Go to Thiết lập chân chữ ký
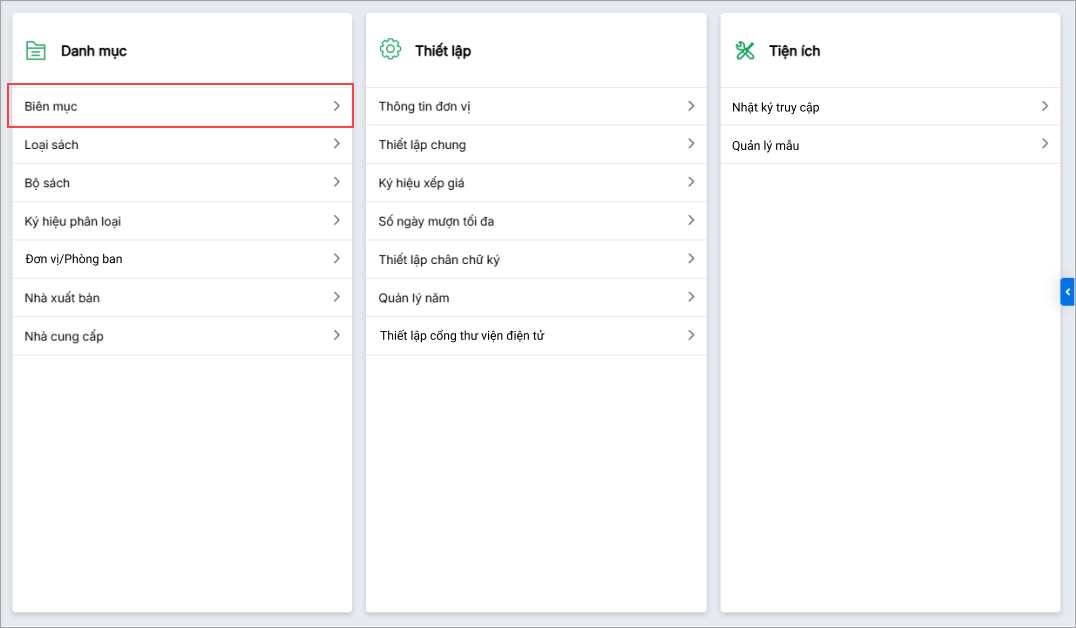Viewport: 1076px width, 628px height. (439, 260)
